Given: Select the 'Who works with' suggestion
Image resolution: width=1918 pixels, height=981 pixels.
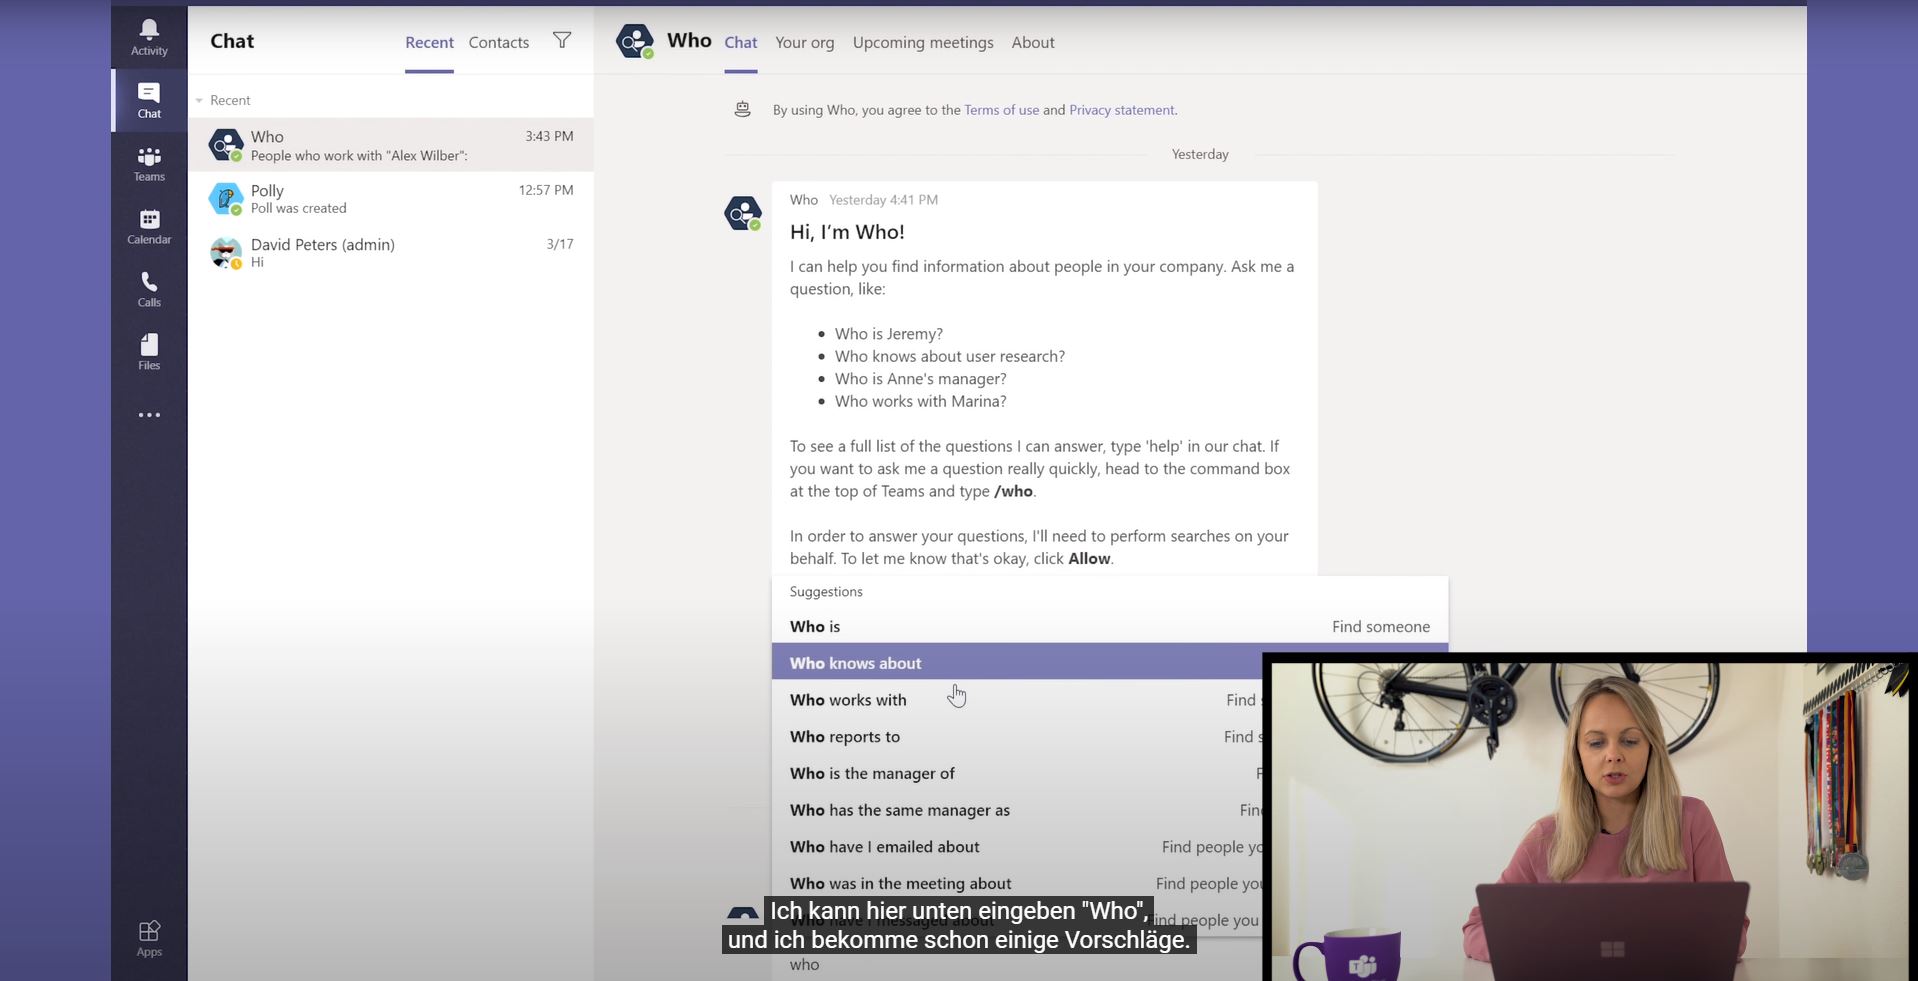Looking at the screenshot, I should [x=848, y=700].
